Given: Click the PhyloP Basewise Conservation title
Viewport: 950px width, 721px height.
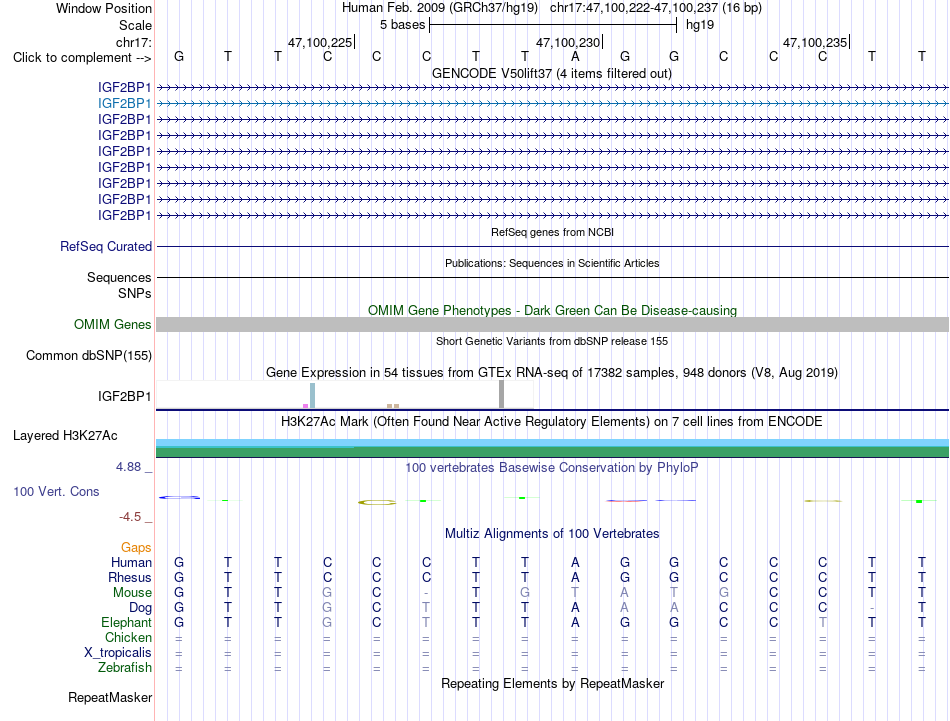Looking at the screenshot, I should coord(552,468).
